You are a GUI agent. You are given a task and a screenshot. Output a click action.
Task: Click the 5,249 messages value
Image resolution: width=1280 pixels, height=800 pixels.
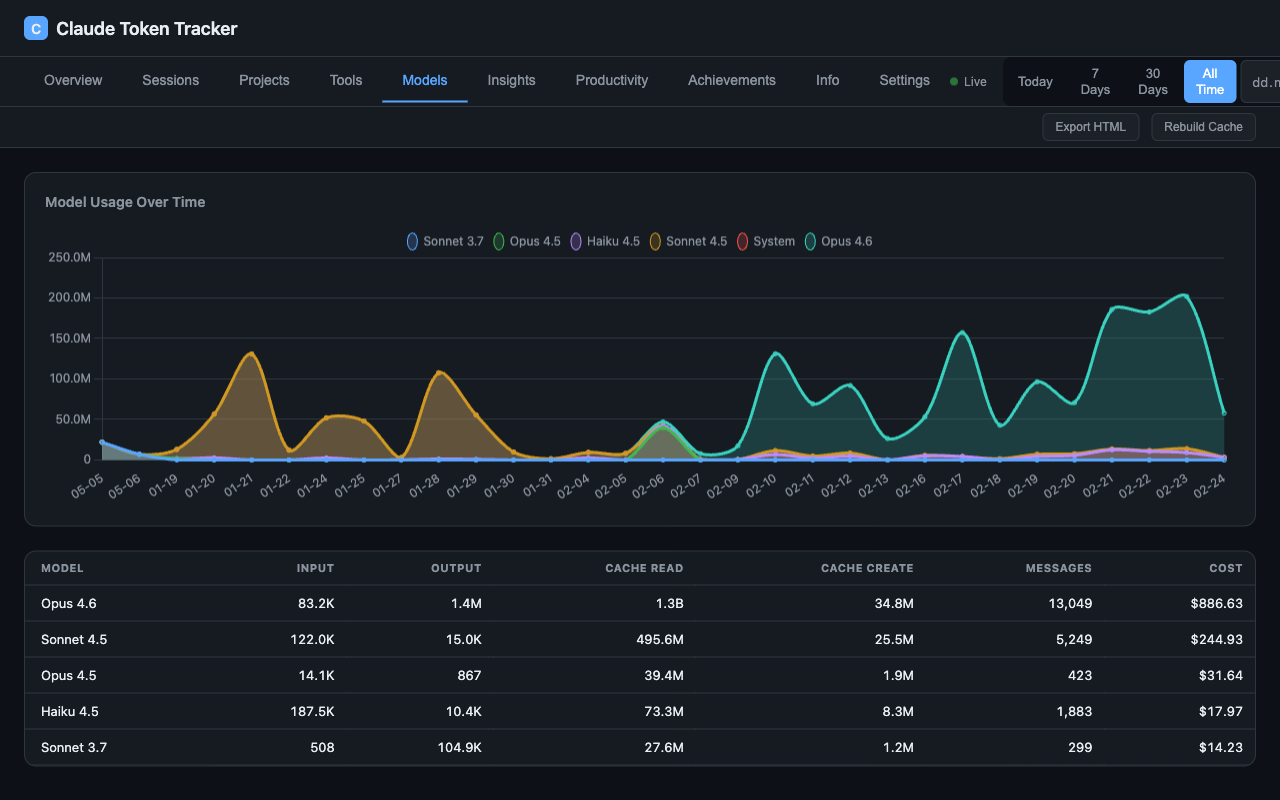click(1072, 639)
